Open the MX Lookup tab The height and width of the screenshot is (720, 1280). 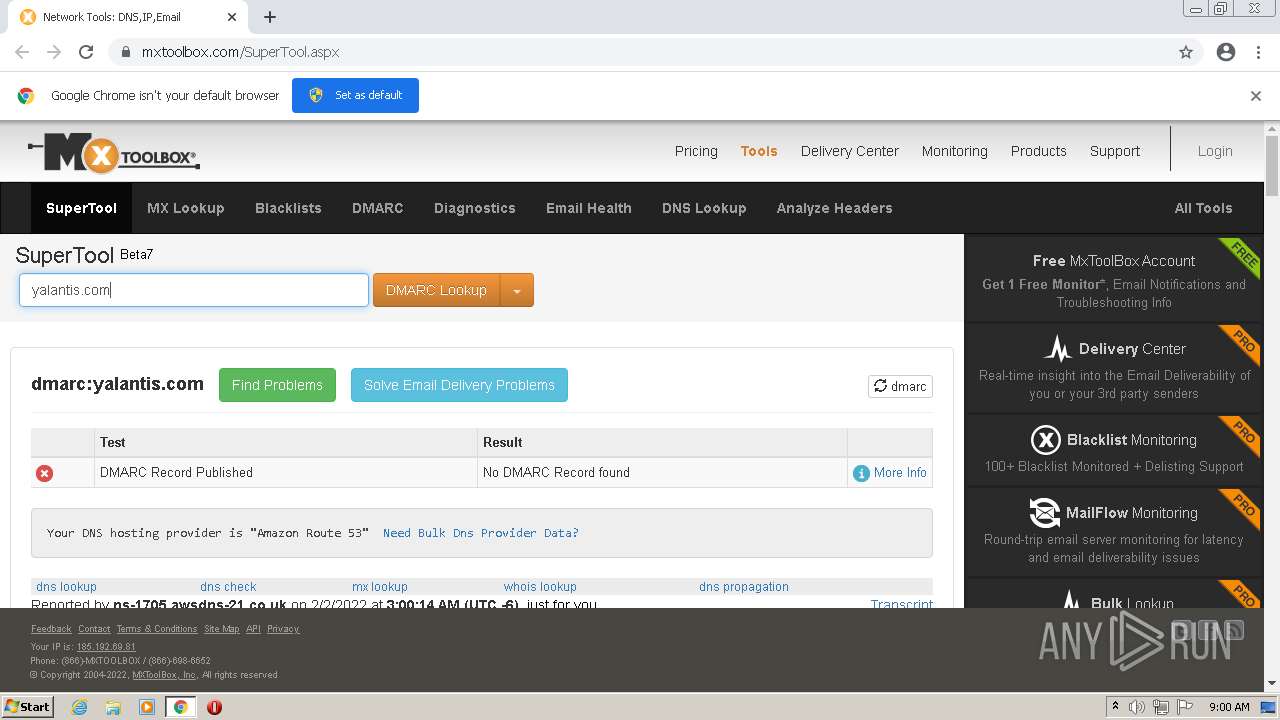185,208
